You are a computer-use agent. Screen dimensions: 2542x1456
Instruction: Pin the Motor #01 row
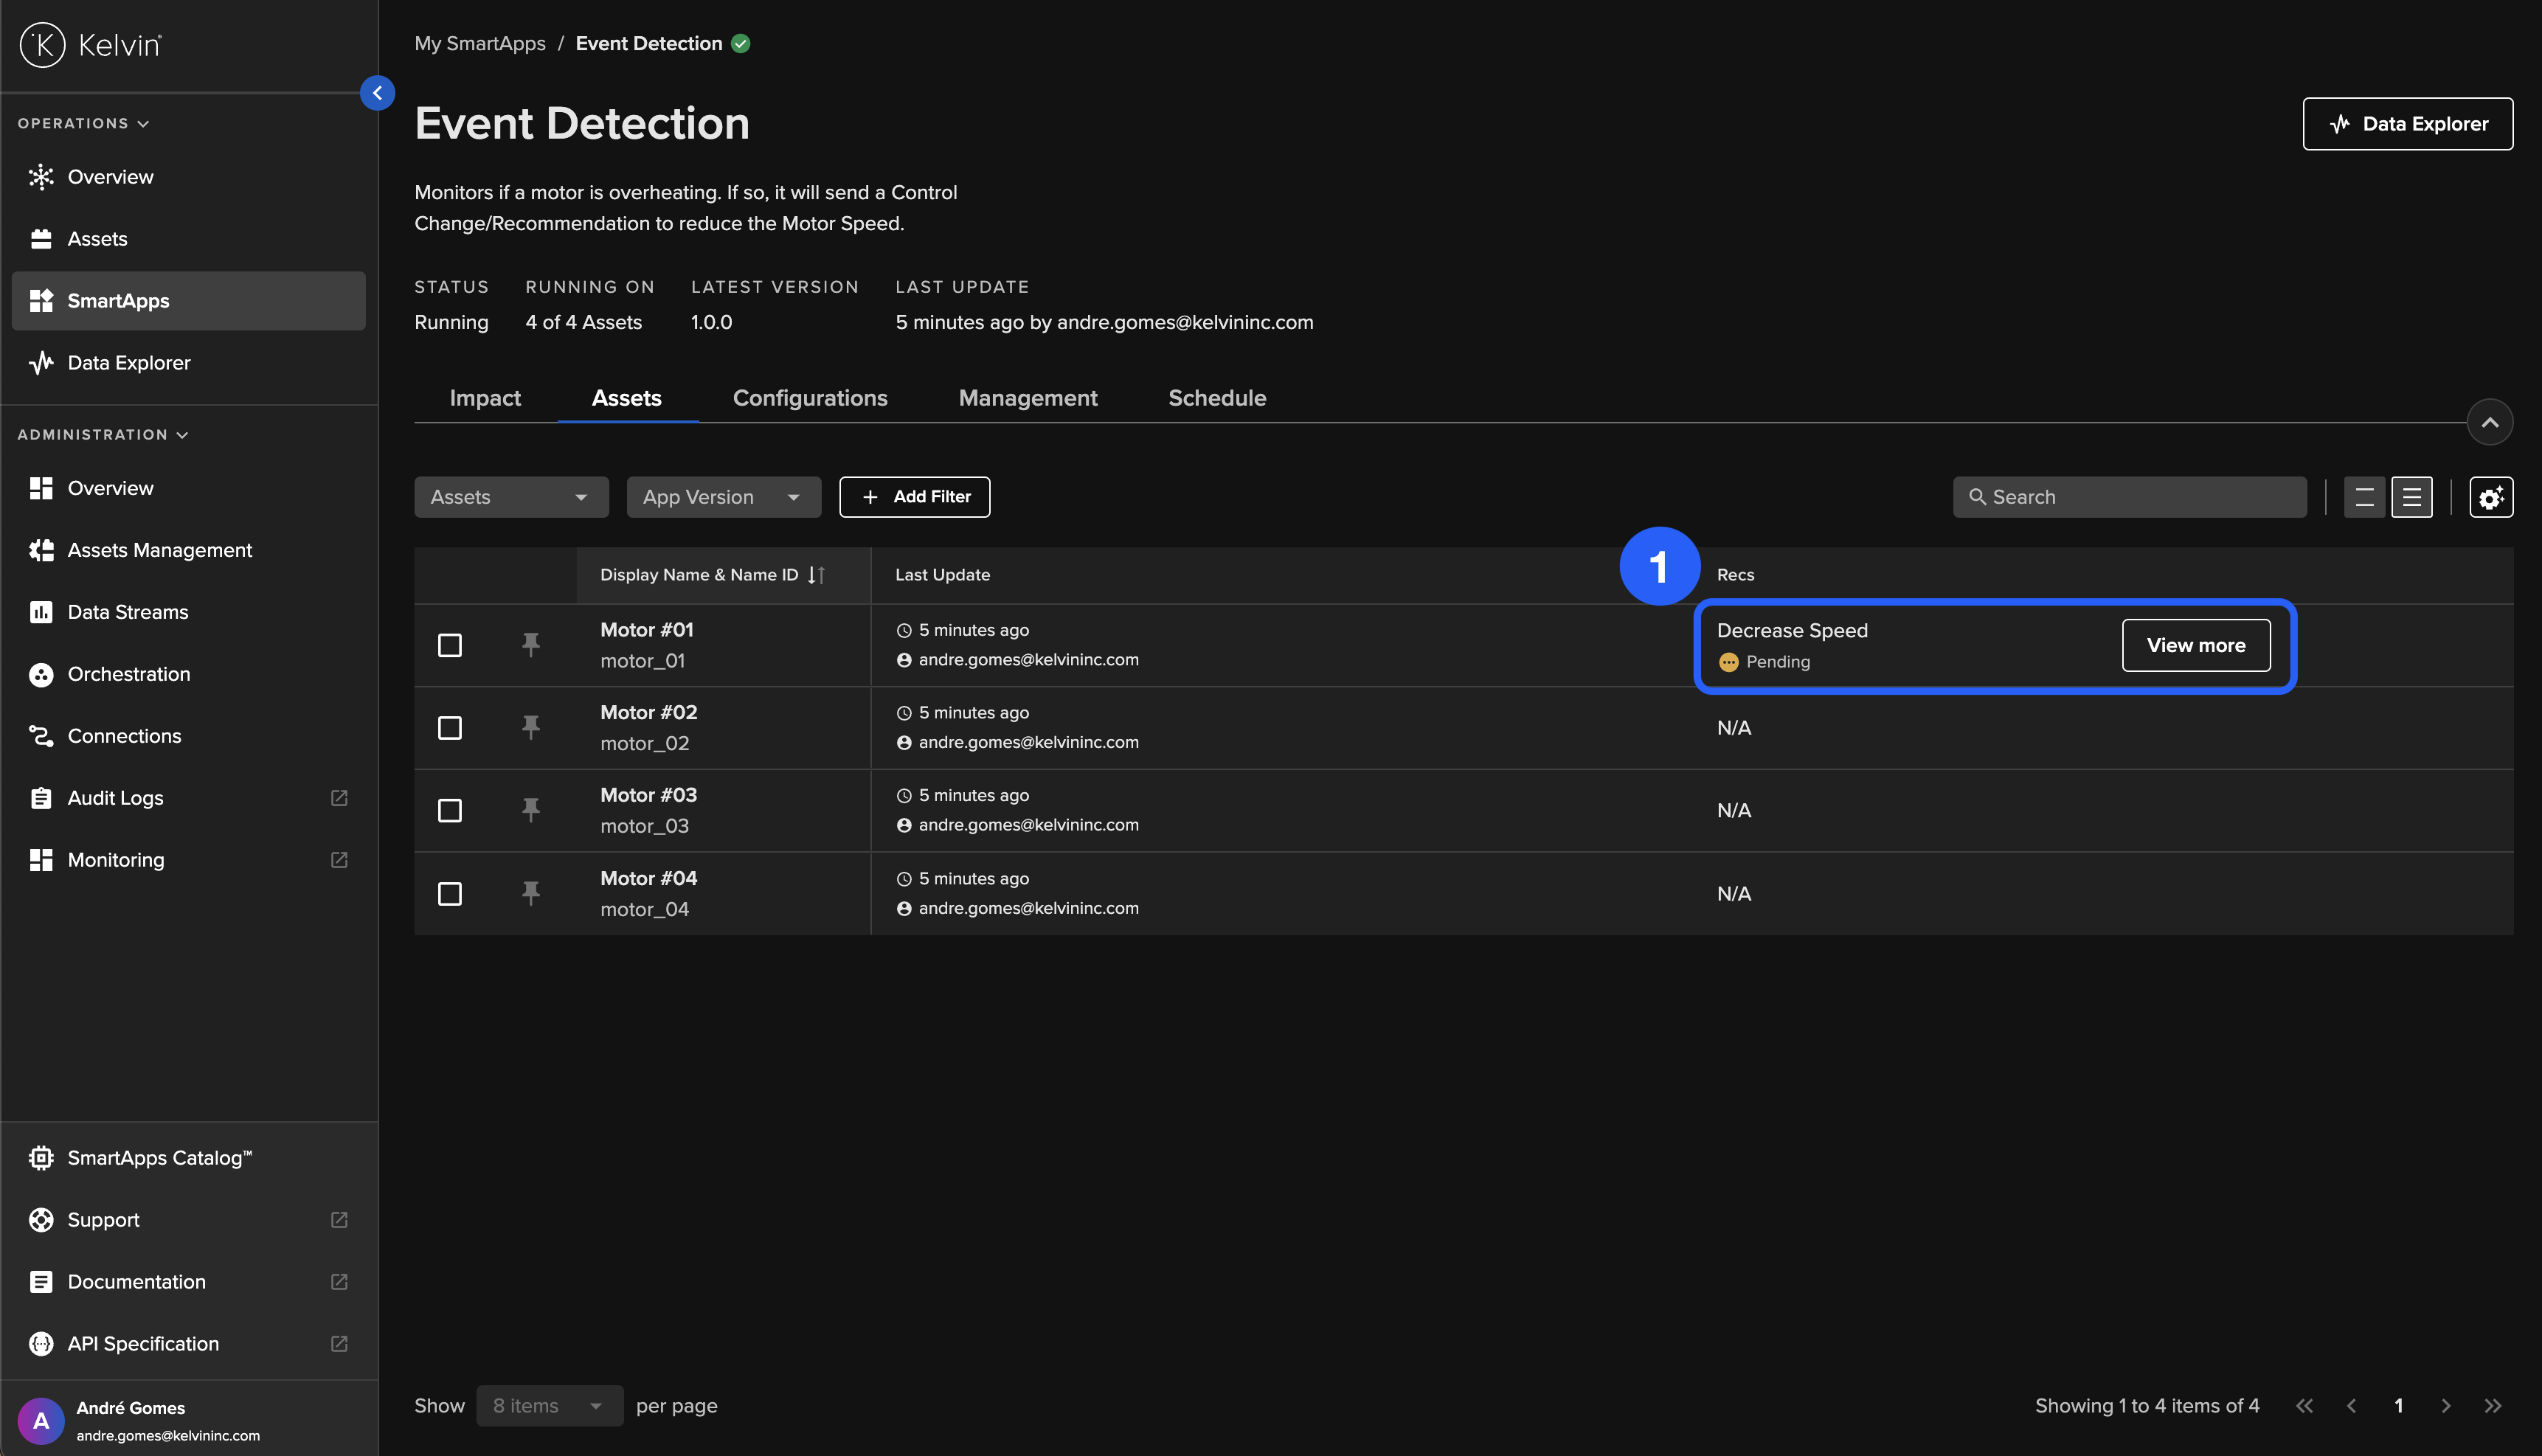point(531,645)
